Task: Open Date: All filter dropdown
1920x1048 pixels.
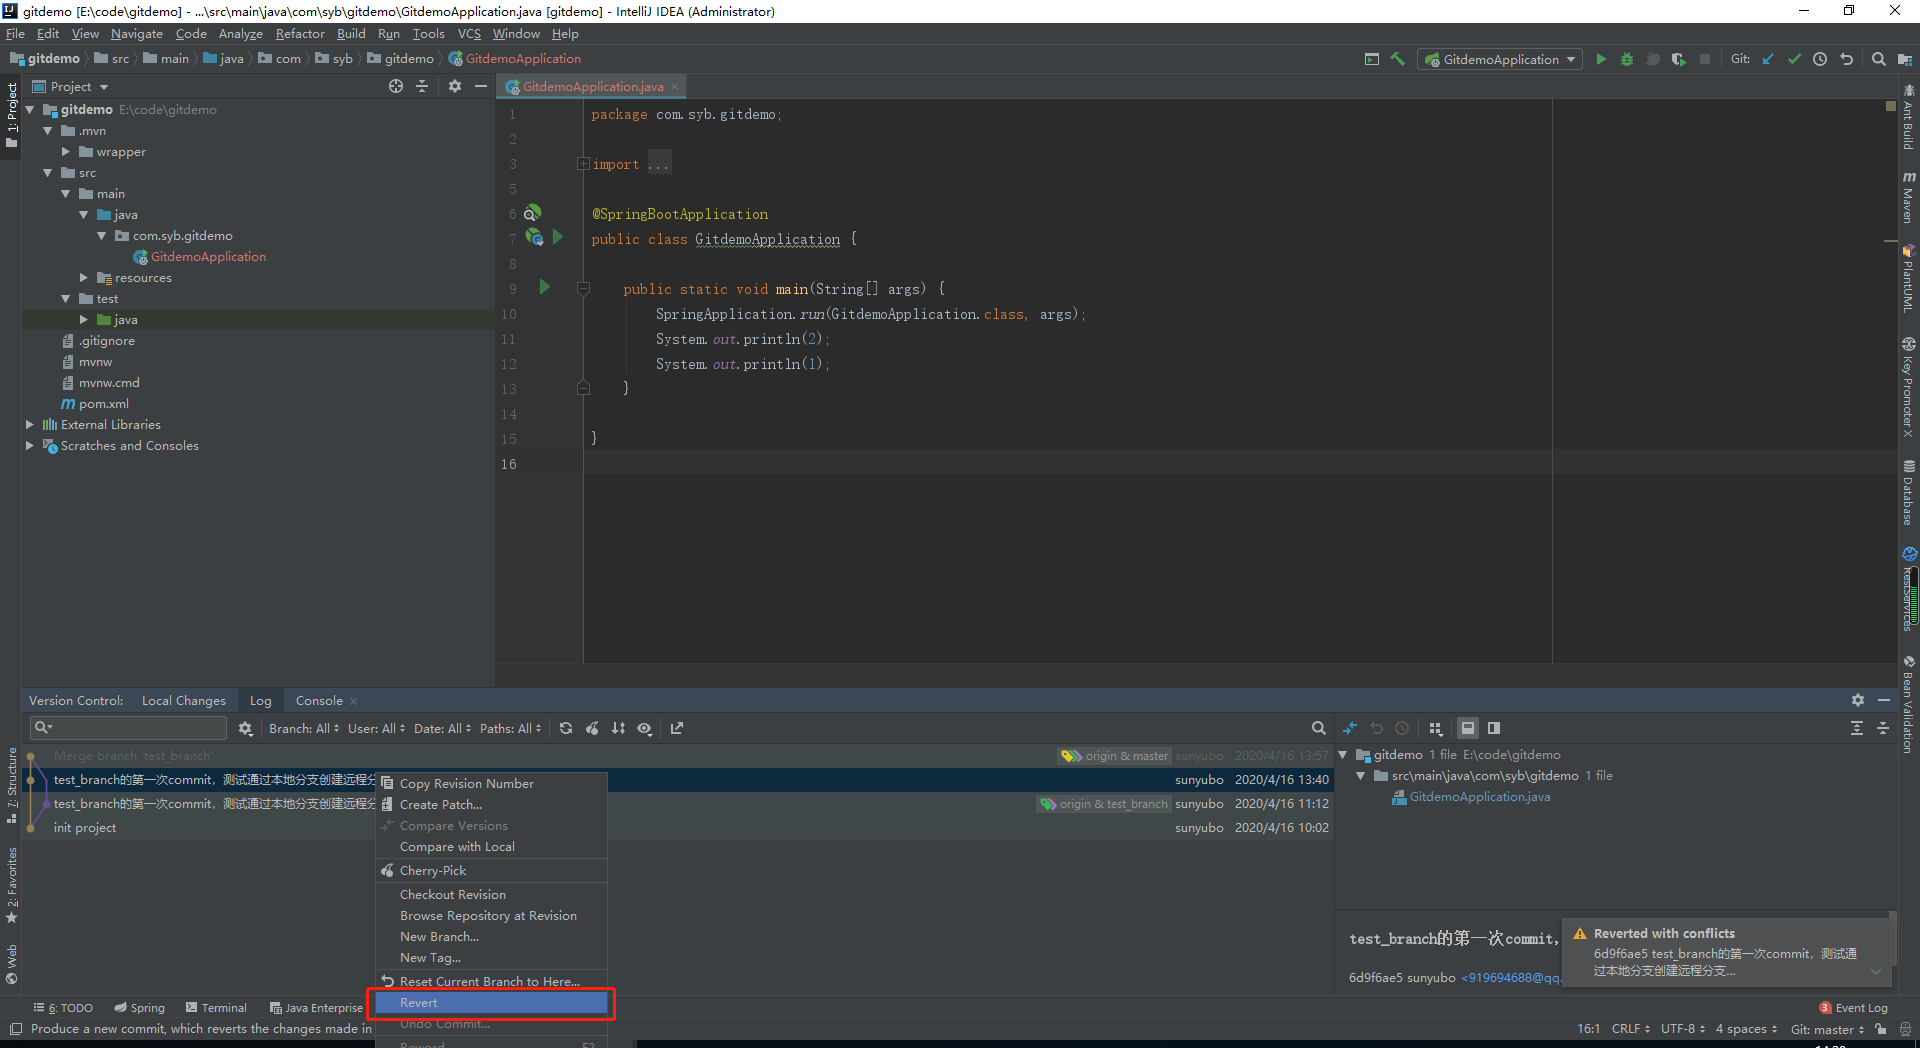Action: click(x=443, y=728)
